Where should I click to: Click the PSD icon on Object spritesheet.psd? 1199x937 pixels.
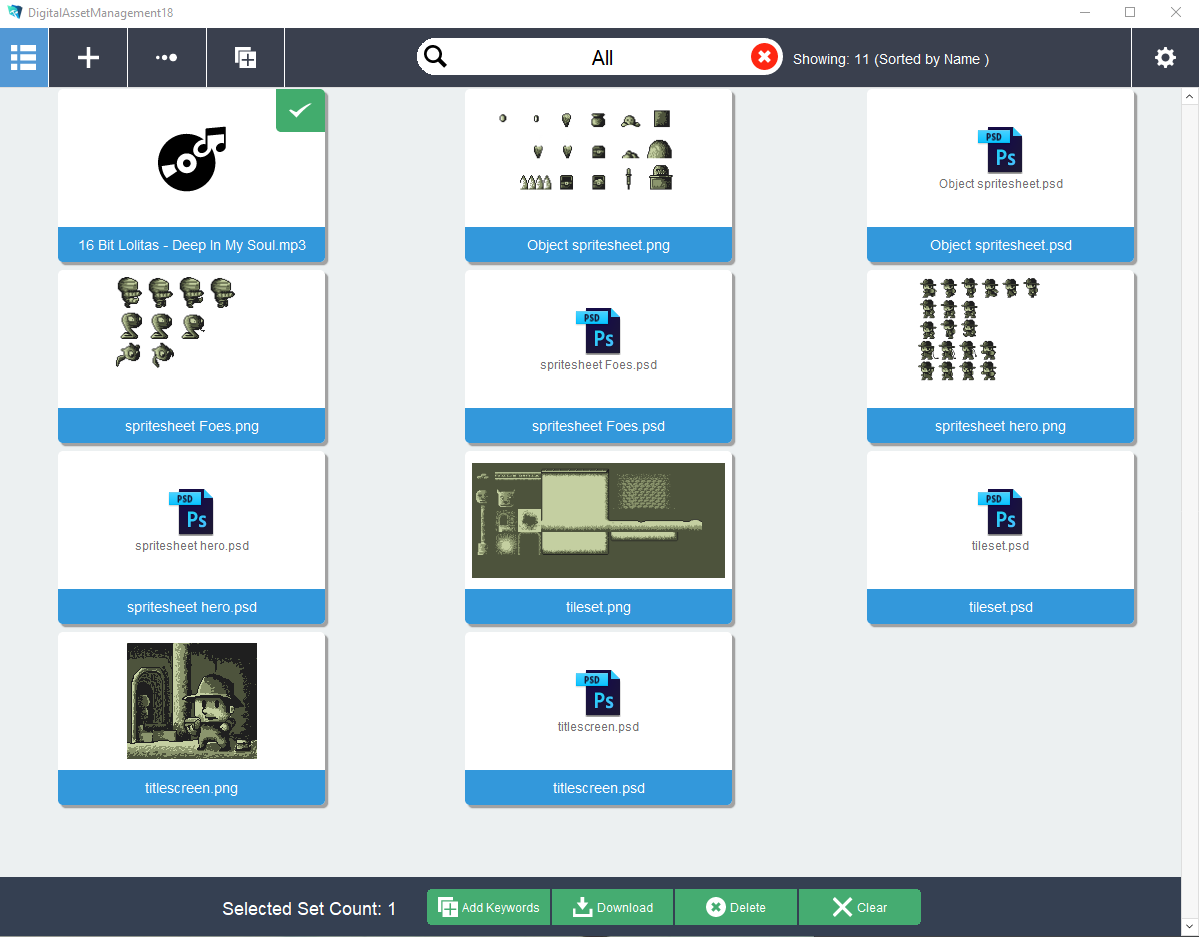[x=1000, y=150]
